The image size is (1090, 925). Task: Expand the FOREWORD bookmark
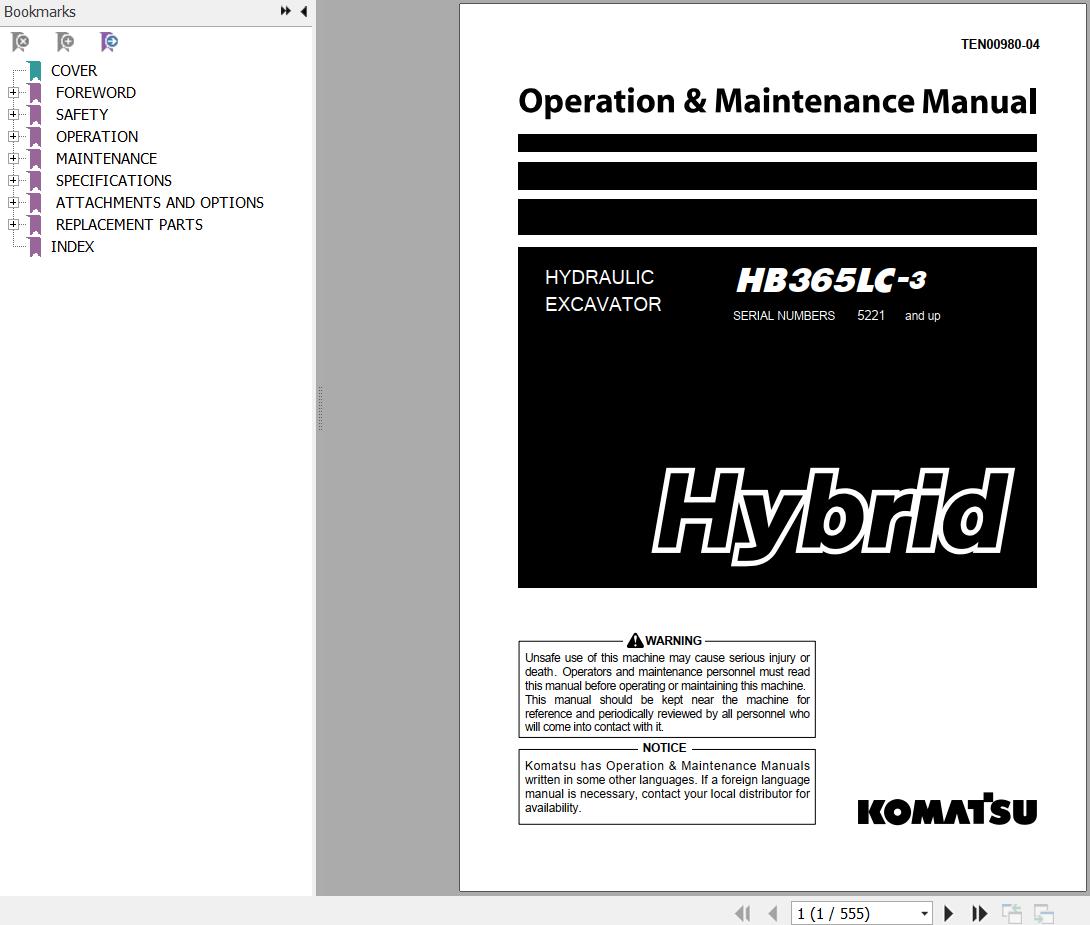click(13, 92)
